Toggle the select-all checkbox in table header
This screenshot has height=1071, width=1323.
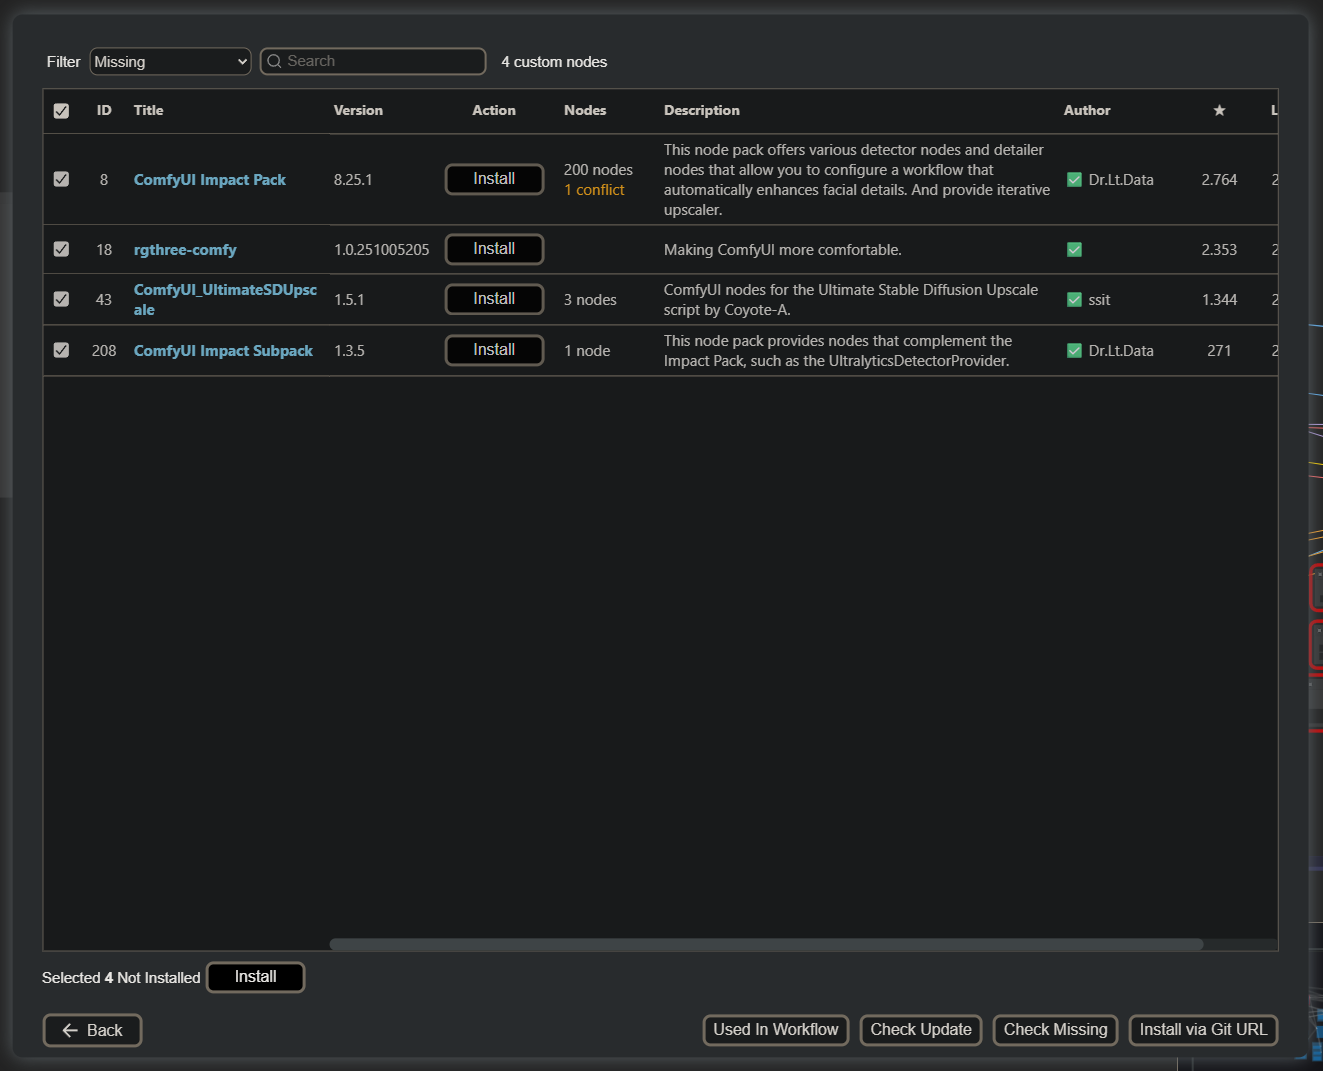coord(61,110)
